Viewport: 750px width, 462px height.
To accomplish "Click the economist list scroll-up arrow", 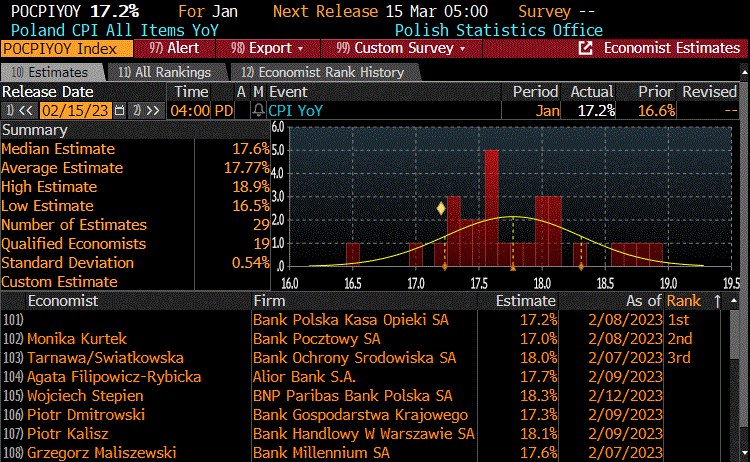I will (734, 301).
